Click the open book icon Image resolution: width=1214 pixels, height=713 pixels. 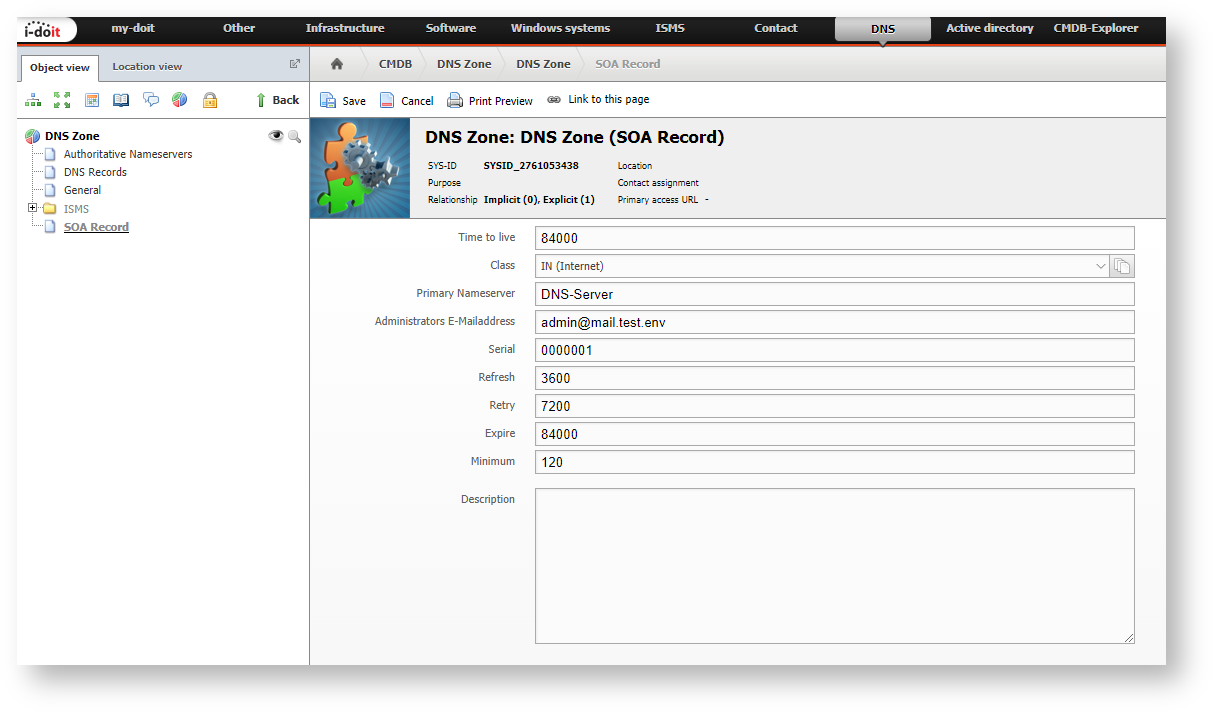click(121, 100)
